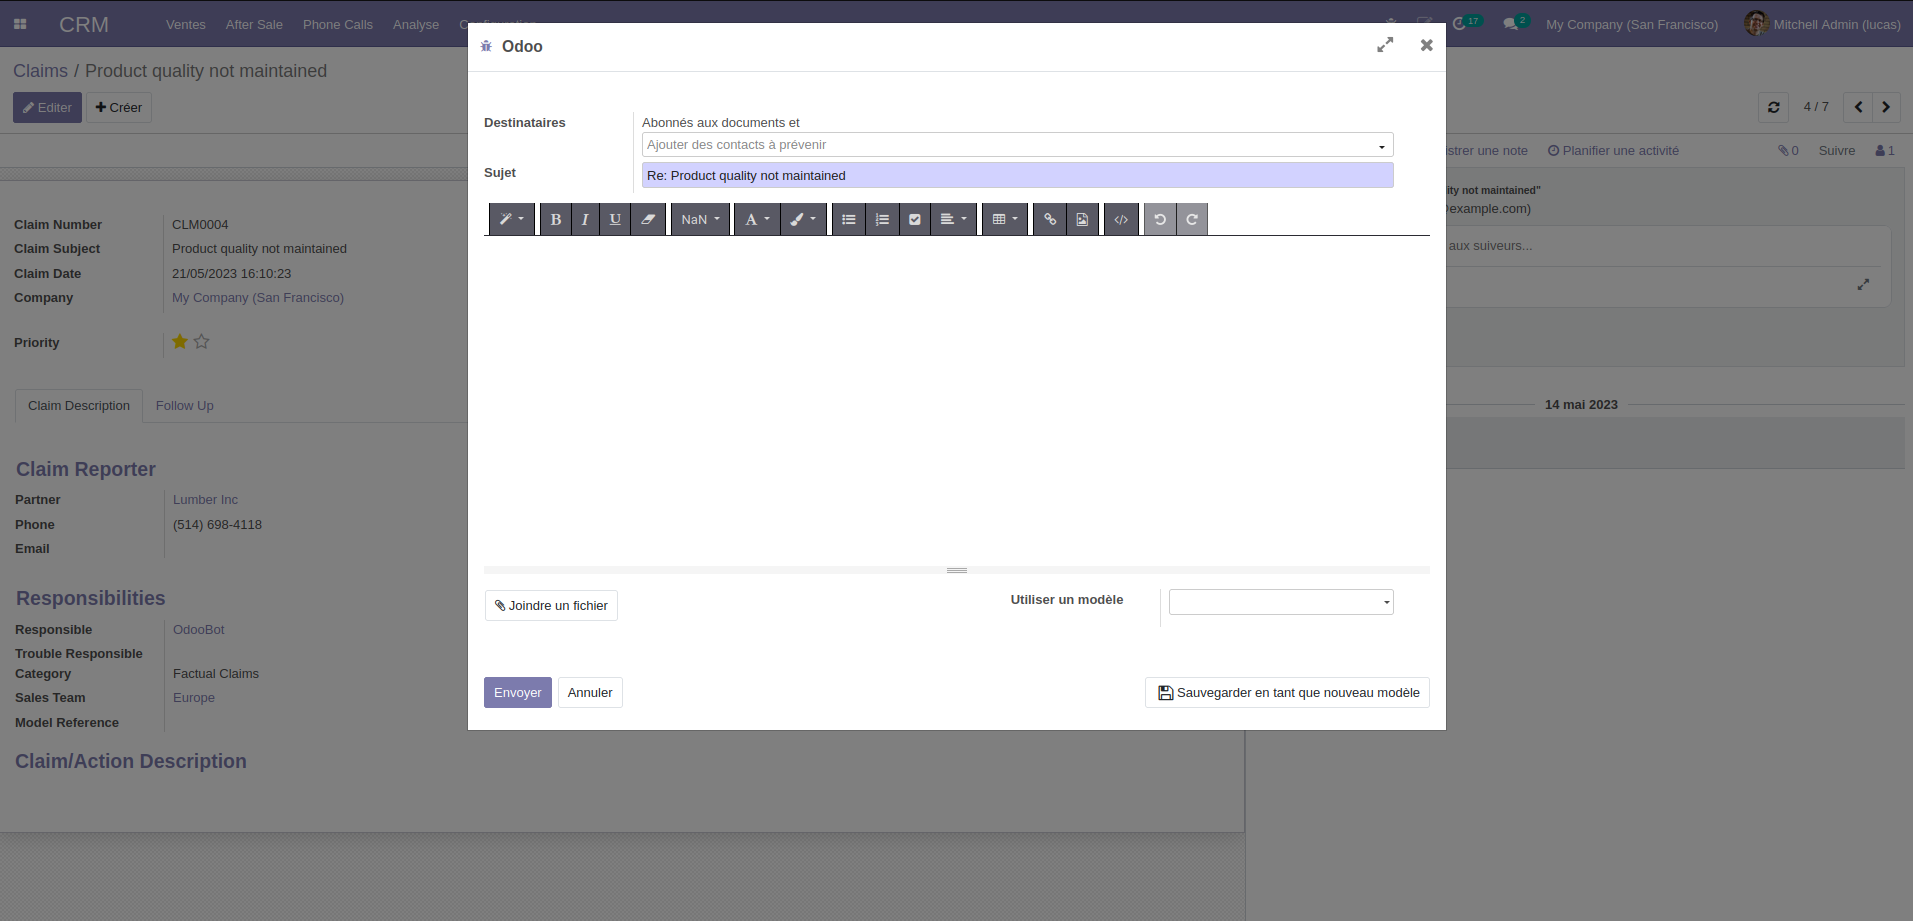Click the insert link icon
This screenshot has width=1913, height=921.
coord(1049,219)
